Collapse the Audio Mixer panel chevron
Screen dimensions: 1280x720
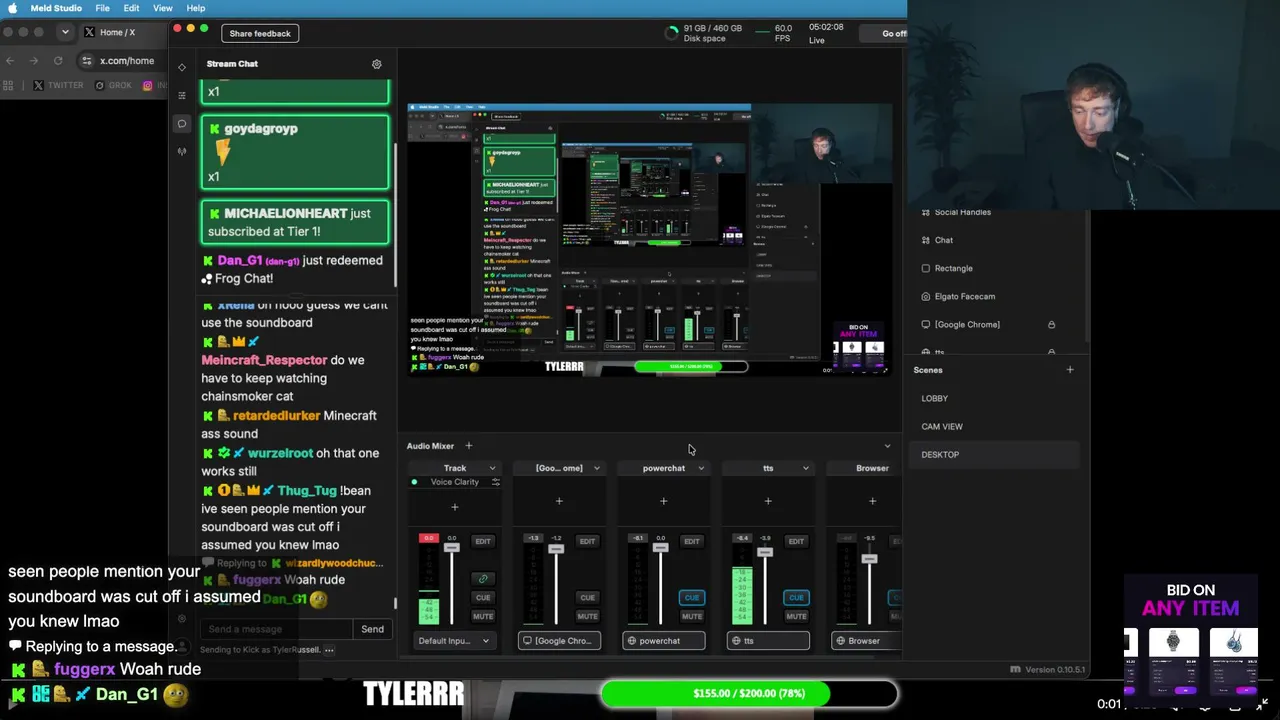887,446
